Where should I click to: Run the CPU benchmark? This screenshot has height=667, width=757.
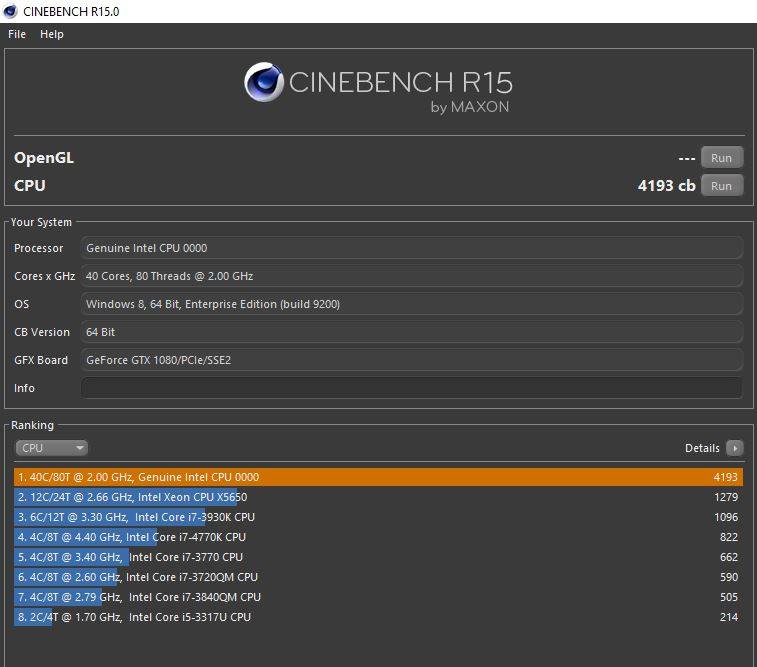(721, 186)
